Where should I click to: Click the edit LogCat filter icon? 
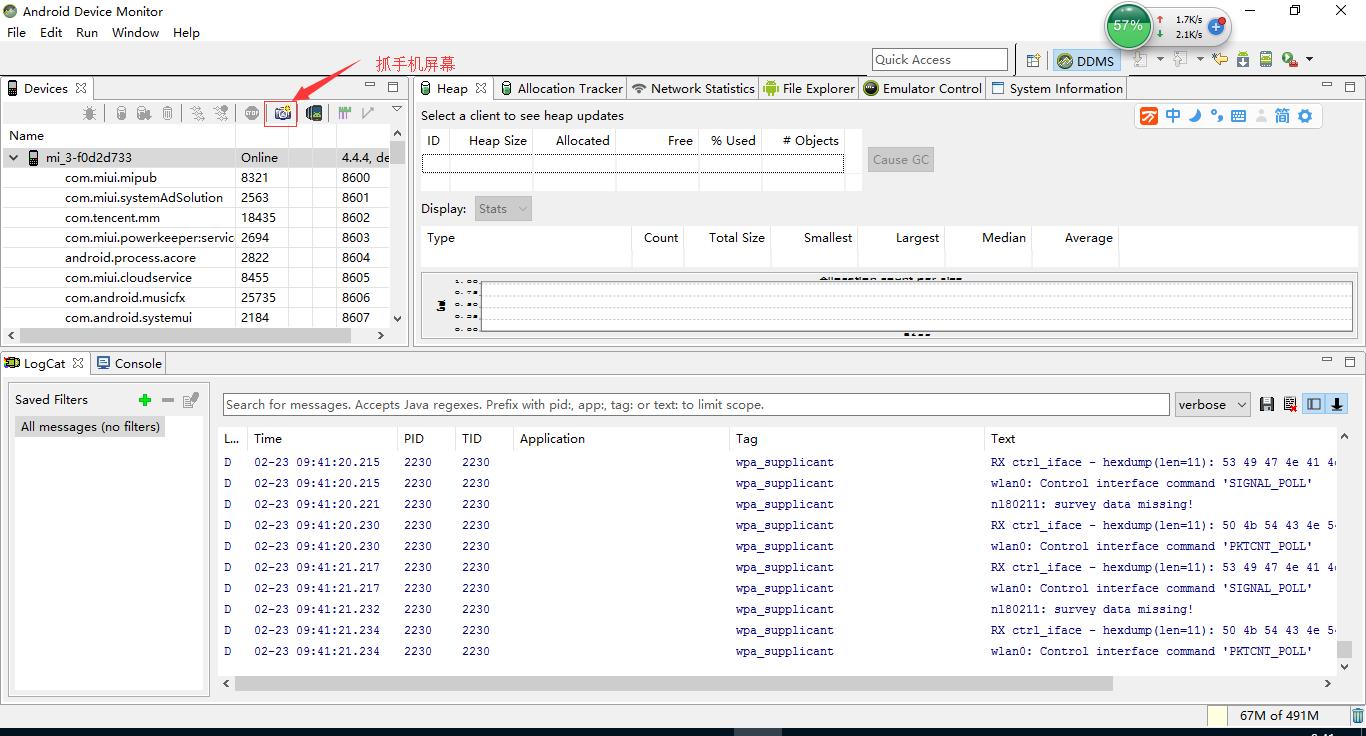[x=191, y=400]
